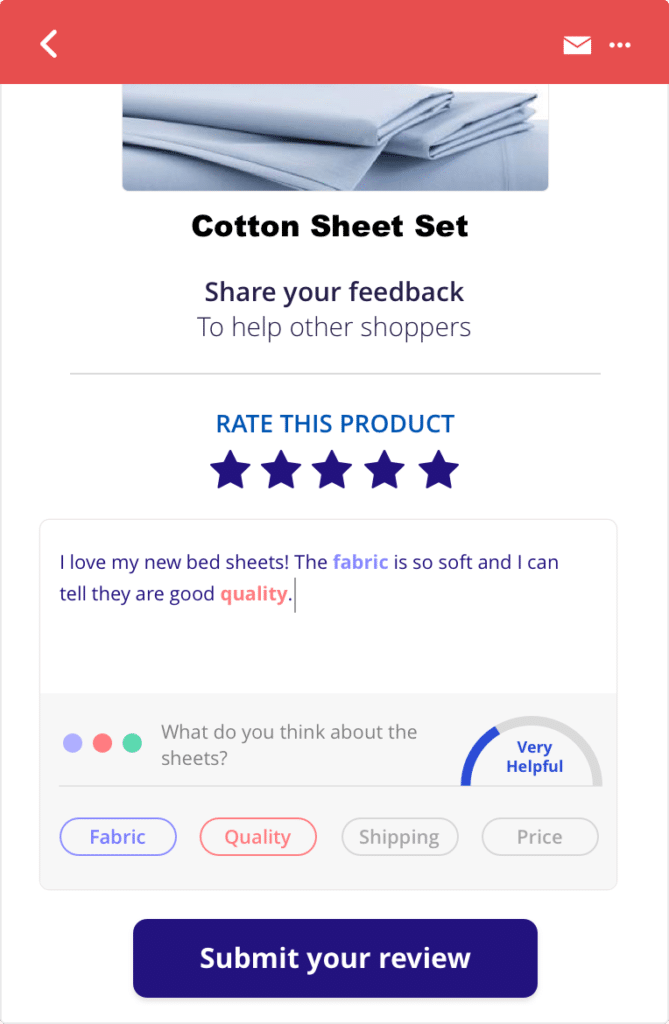Viewport: 669px width, 1024px height.
Task: Select the Price tag chip
Action: (539, 837)
